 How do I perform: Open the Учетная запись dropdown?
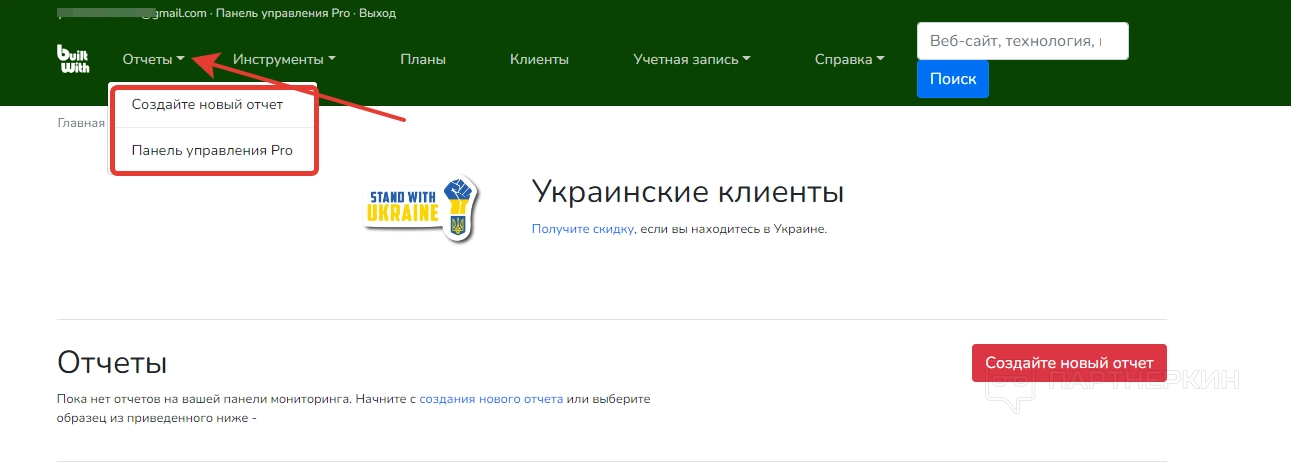click(x=692, y=60)
